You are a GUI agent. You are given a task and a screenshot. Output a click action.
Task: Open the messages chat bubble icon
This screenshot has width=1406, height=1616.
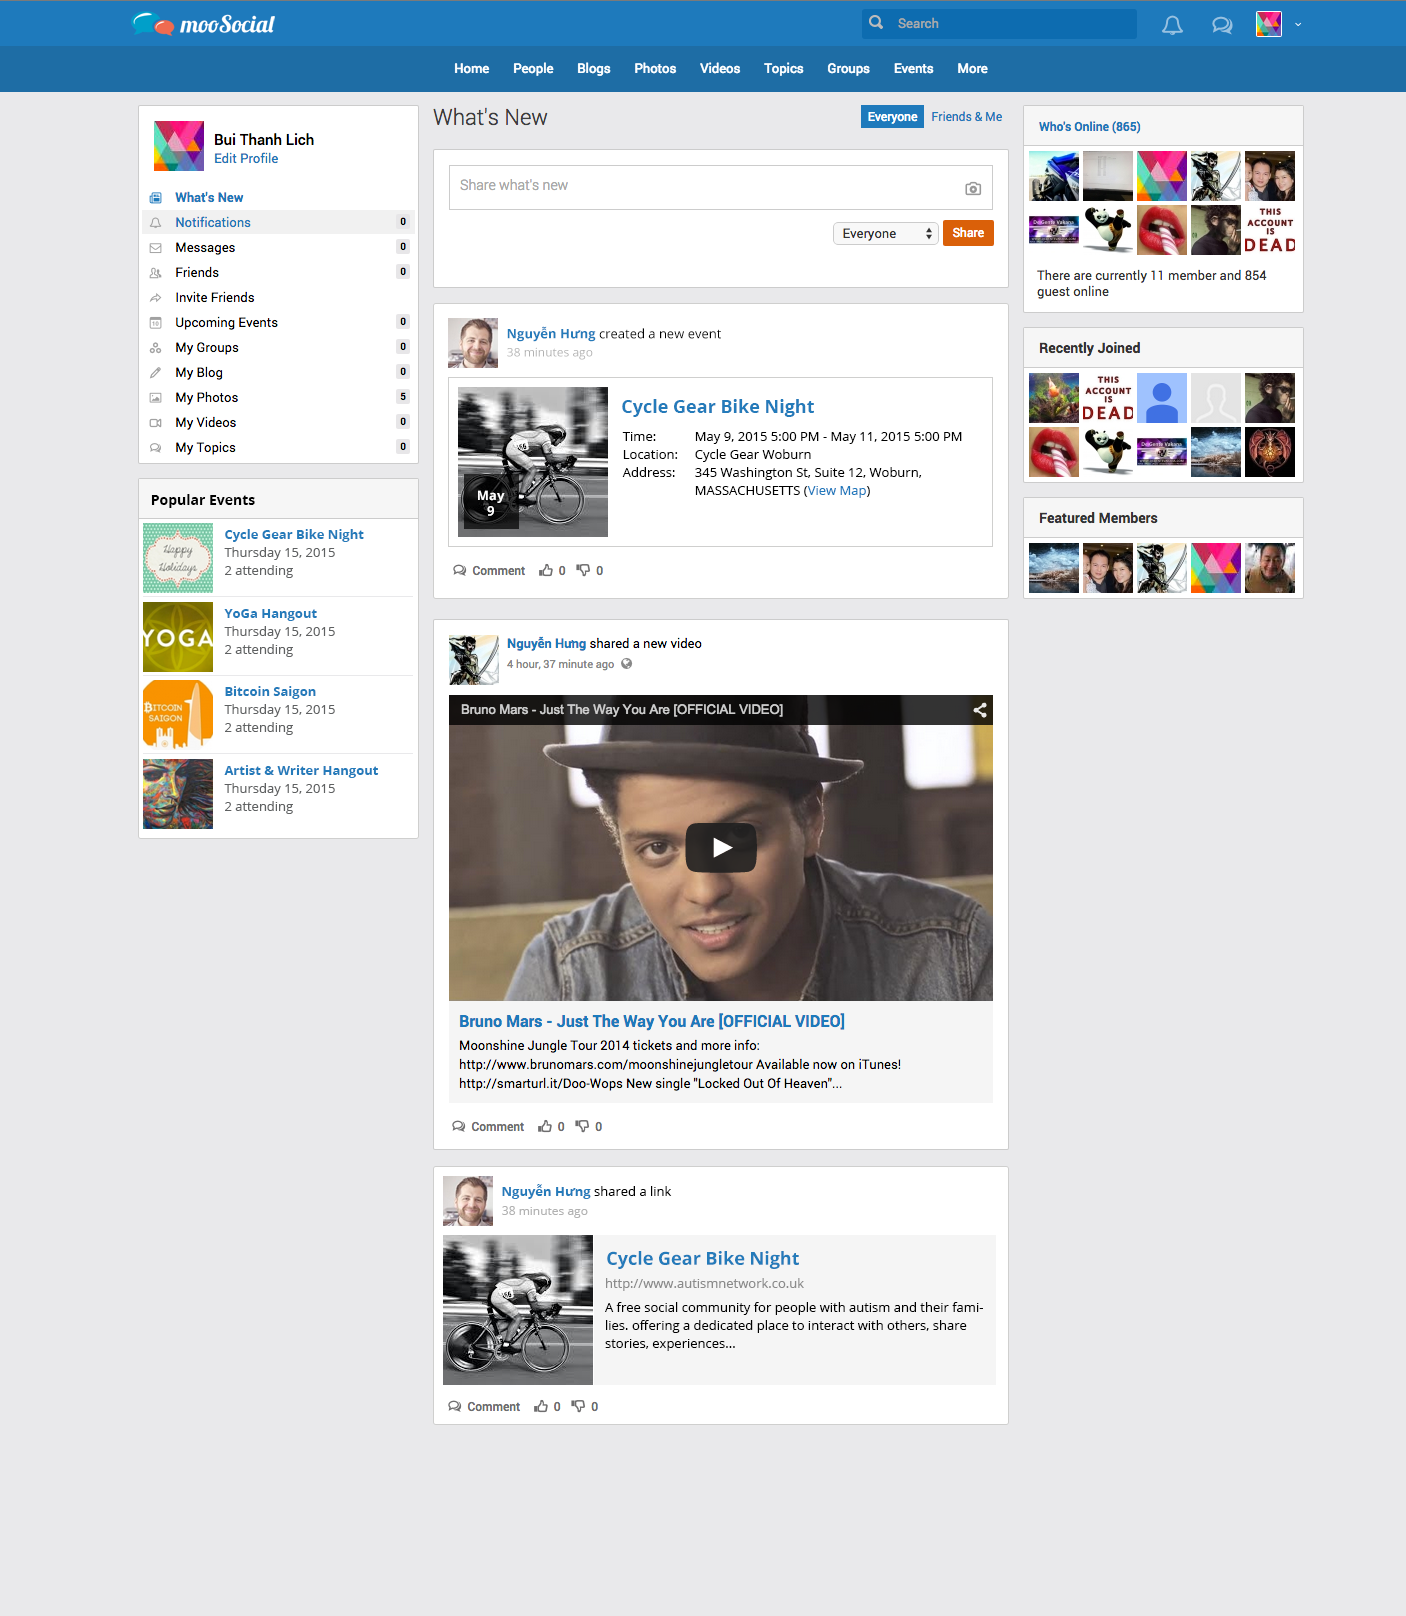[x=1222, y=25]
